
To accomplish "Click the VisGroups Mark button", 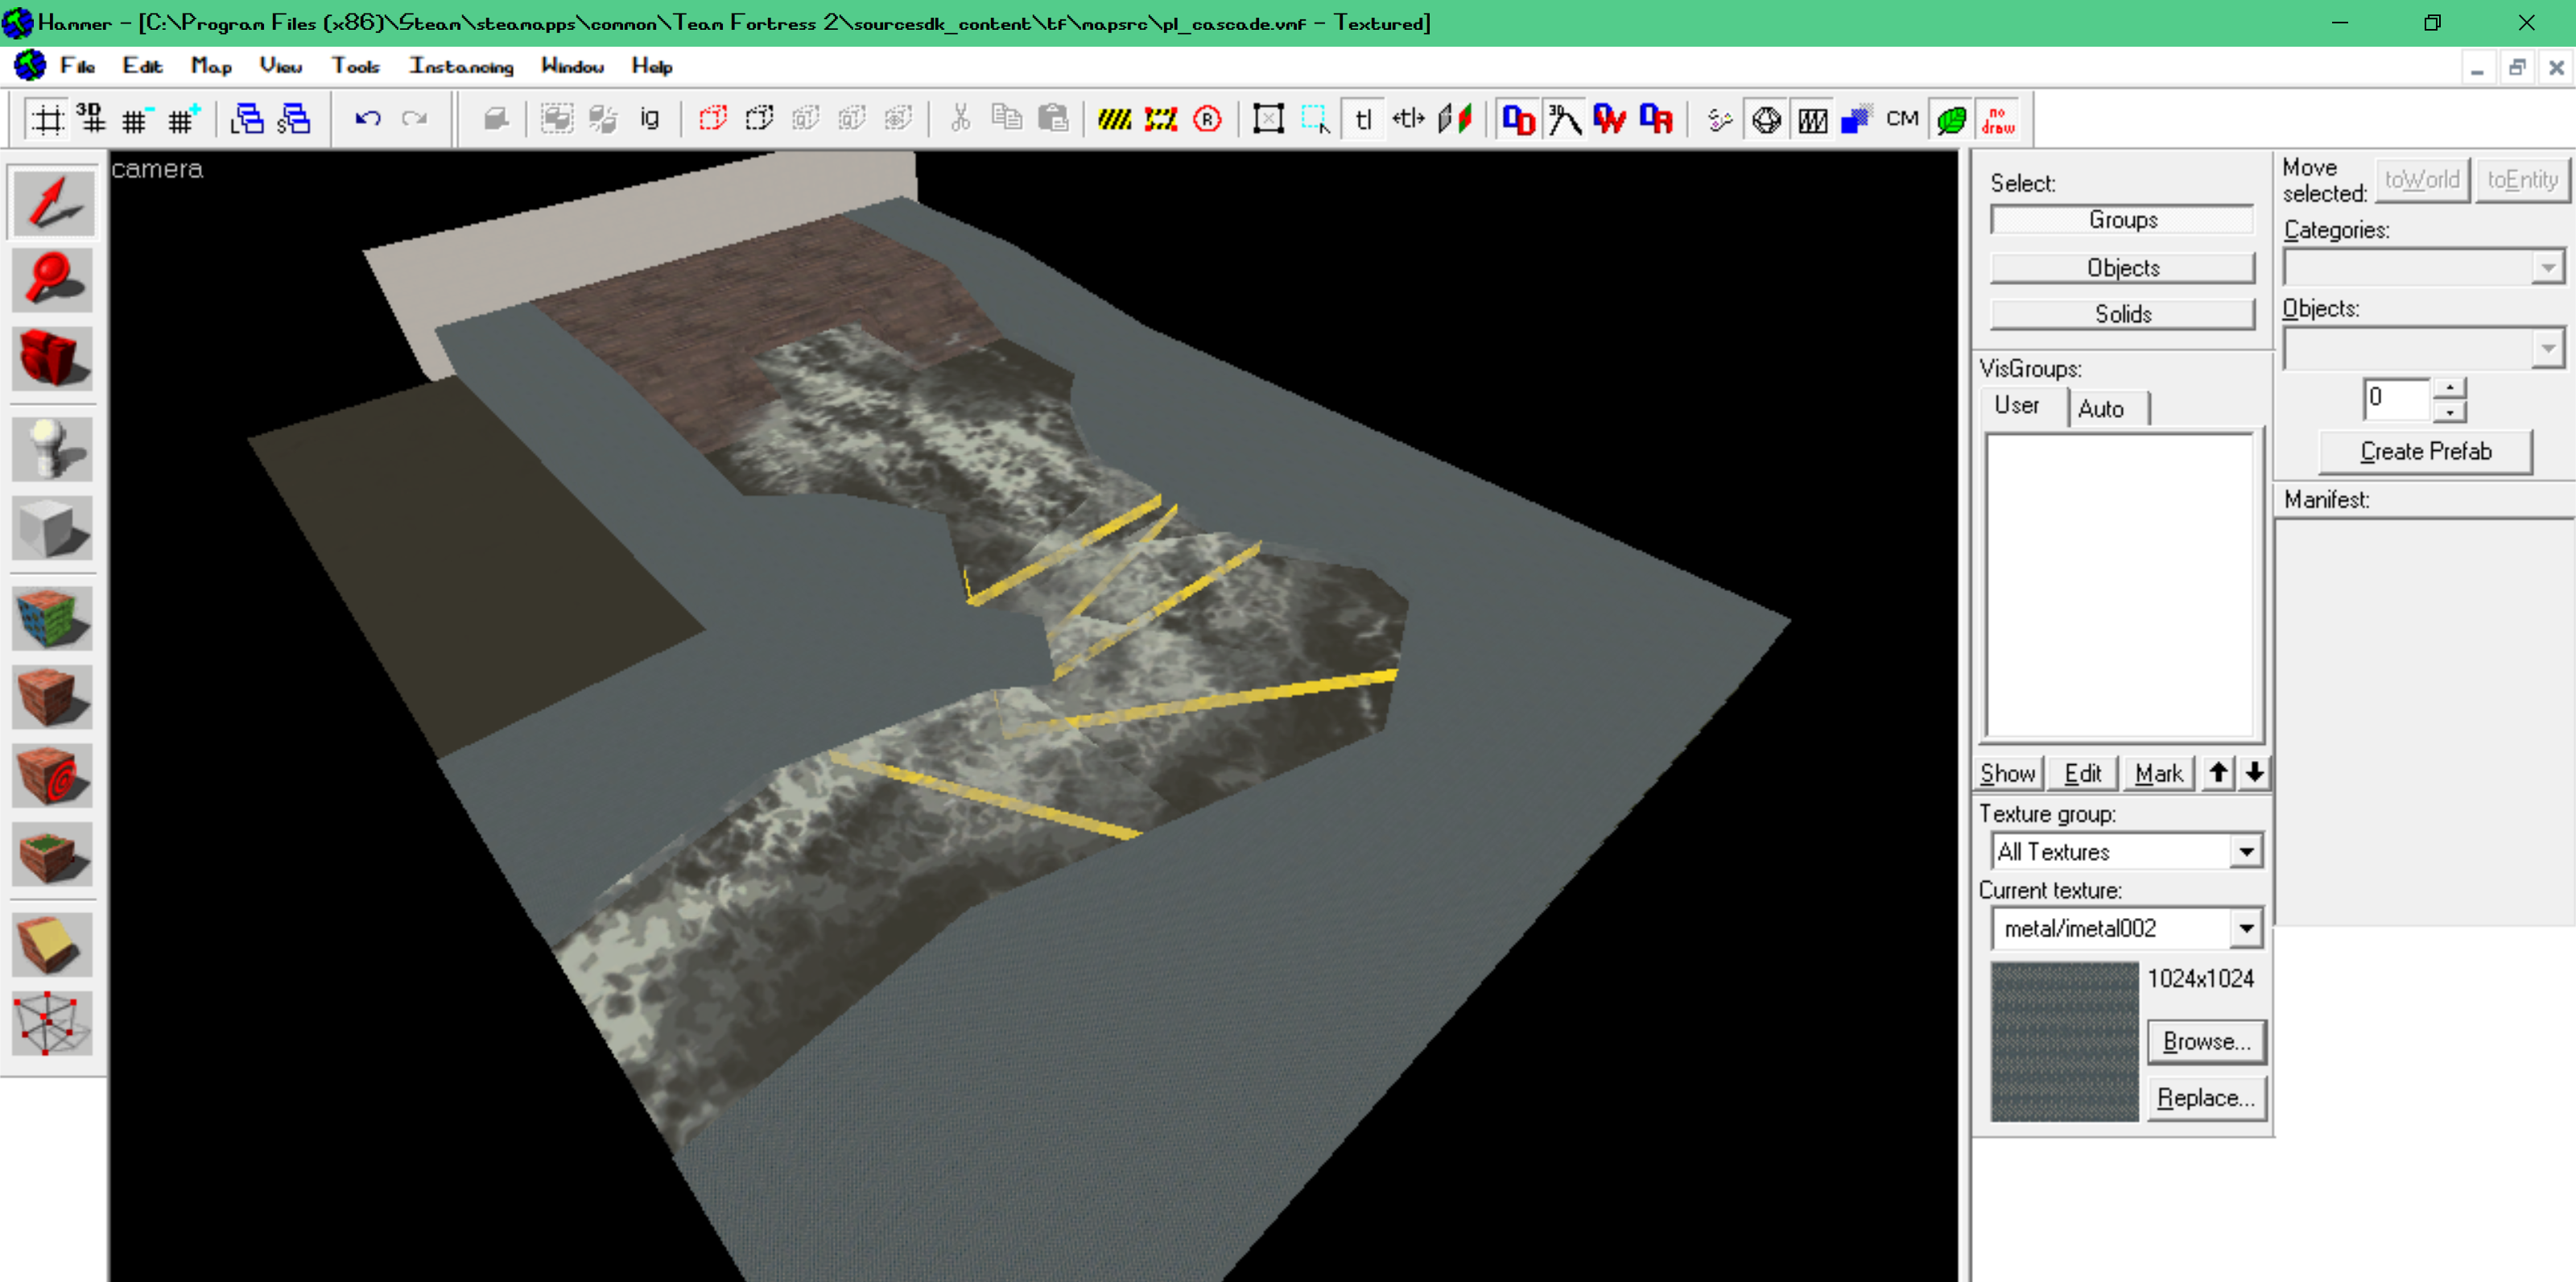I will (2158, 773).
